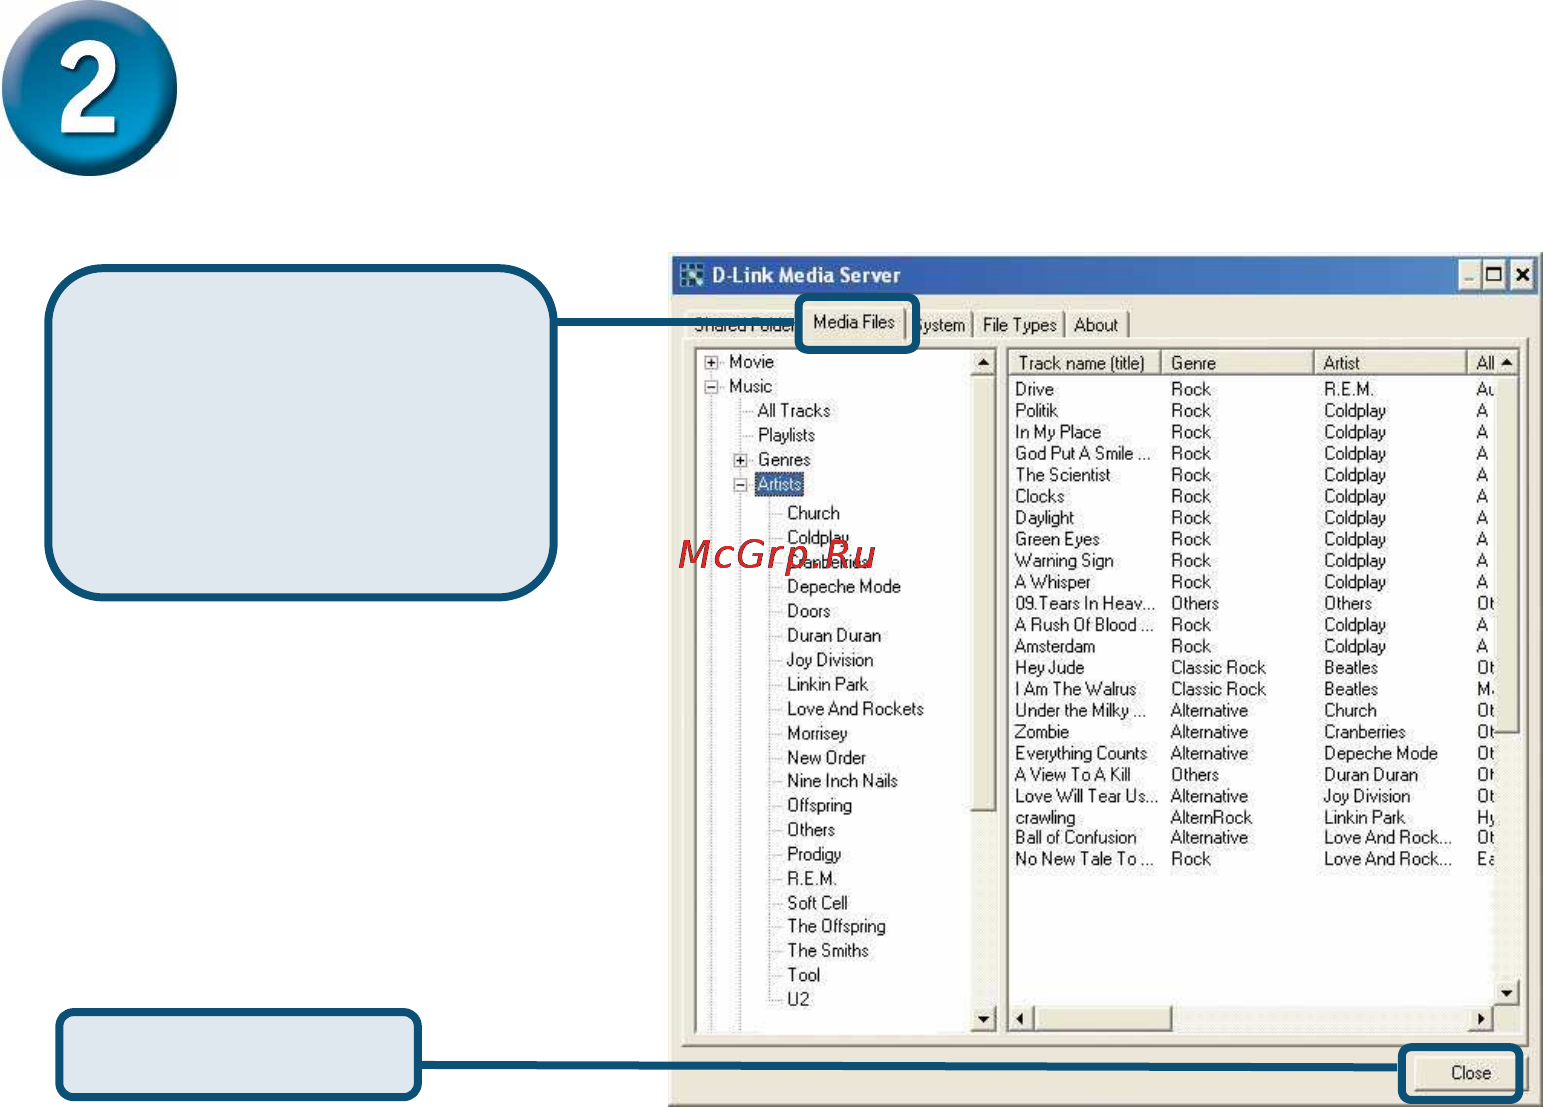Open the File Types tab
Viewport: 1543px width, 1107px height.
[1019, 325]
